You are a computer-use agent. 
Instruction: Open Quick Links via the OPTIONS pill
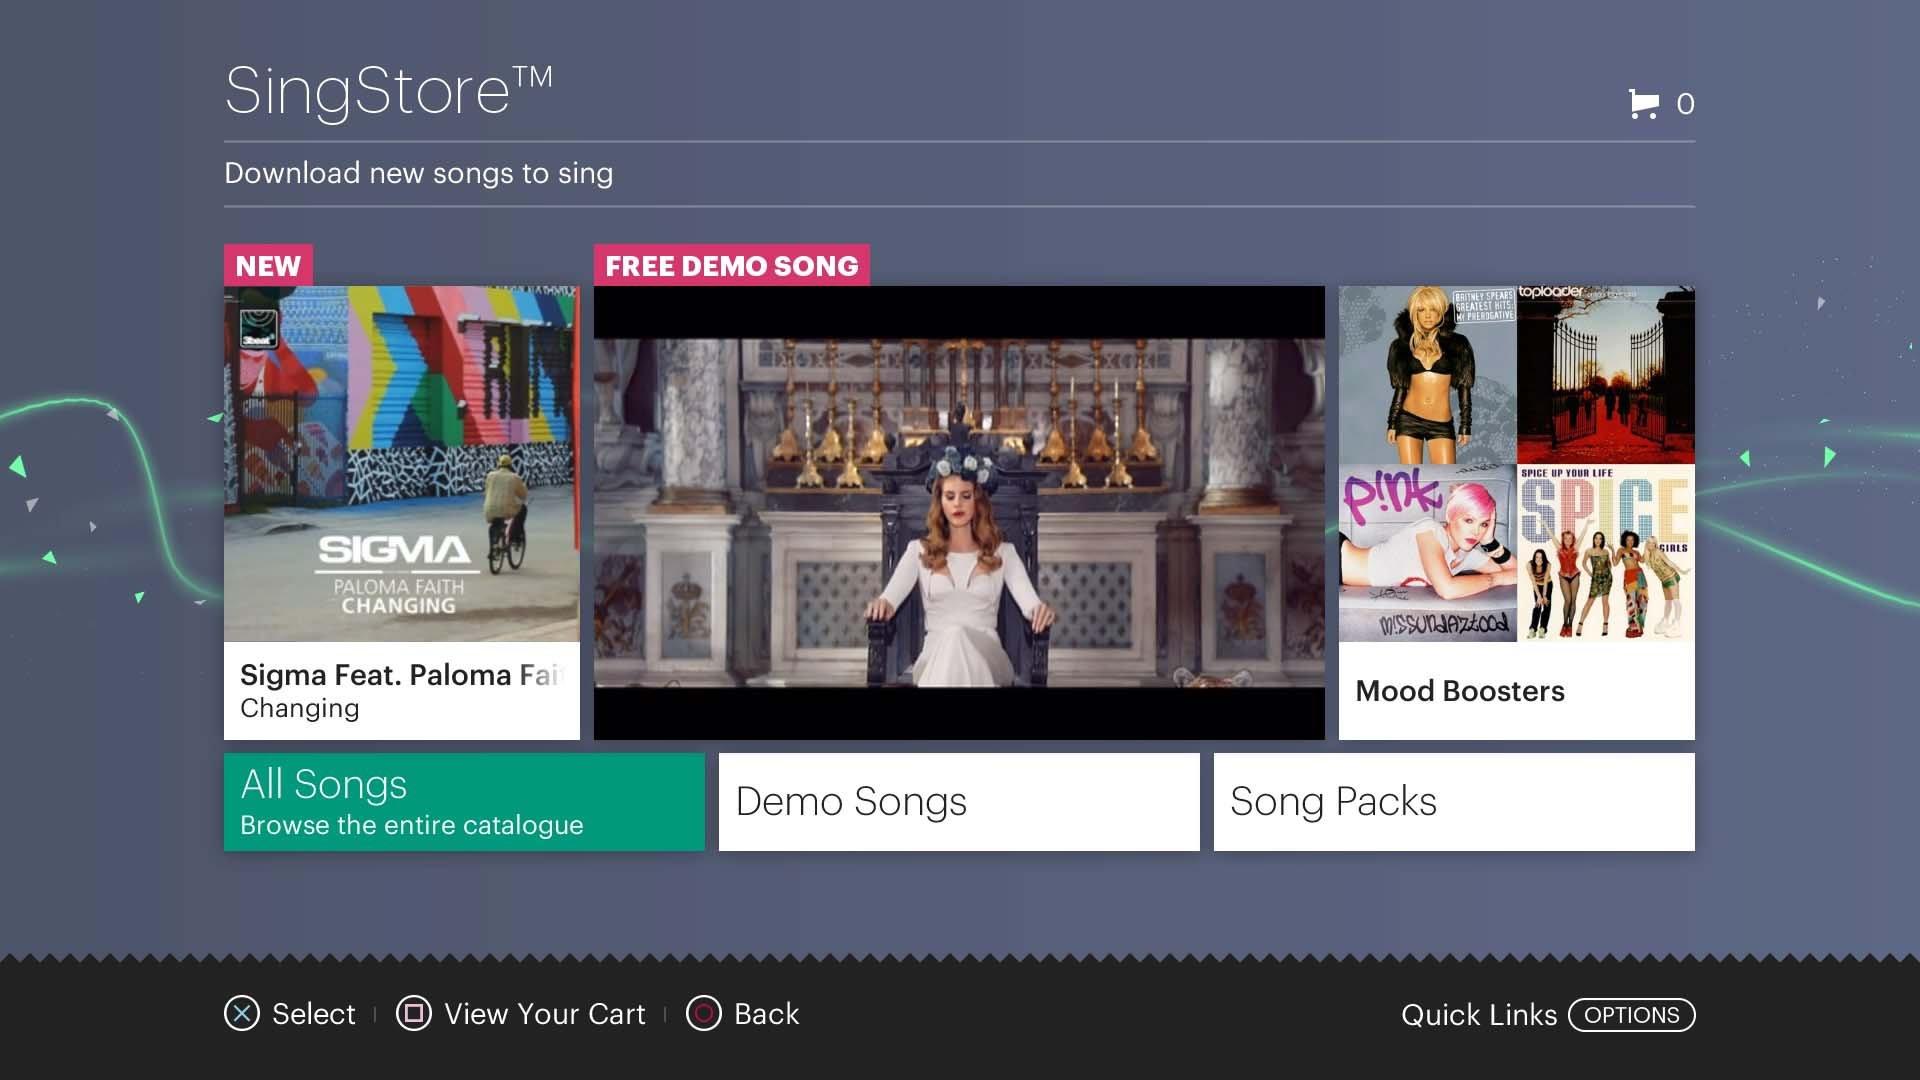click(x=1630, y=1015)
